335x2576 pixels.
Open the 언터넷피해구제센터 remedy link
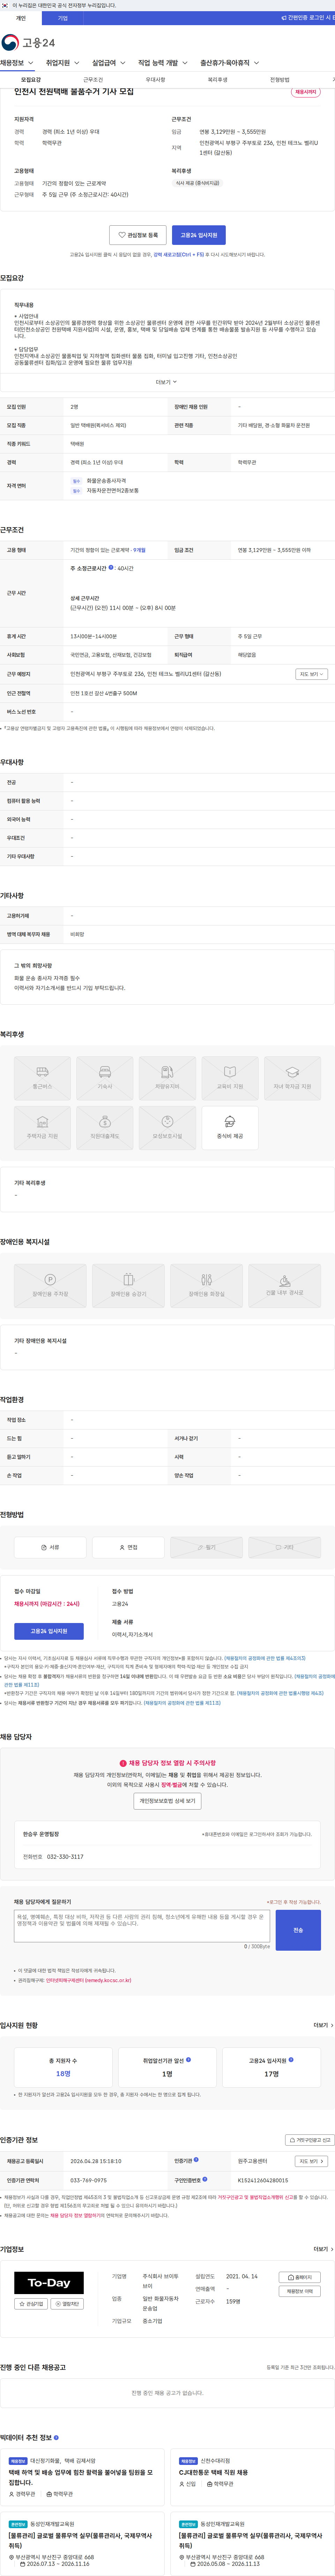click(x=88, y=1980)
